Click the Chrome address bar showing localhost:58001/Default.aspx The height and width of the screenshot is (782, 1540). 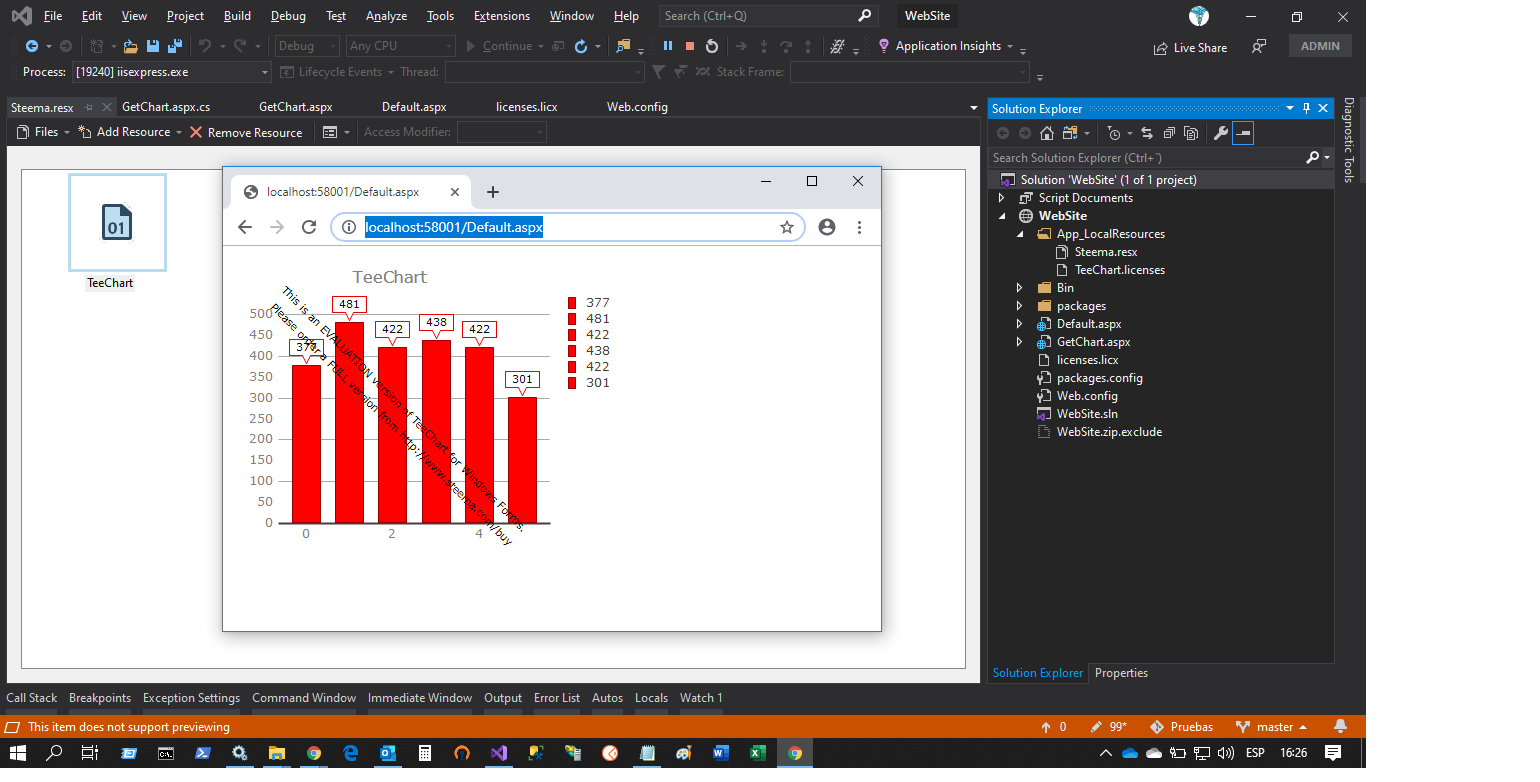pyautogui.click(x=568, y=227)
